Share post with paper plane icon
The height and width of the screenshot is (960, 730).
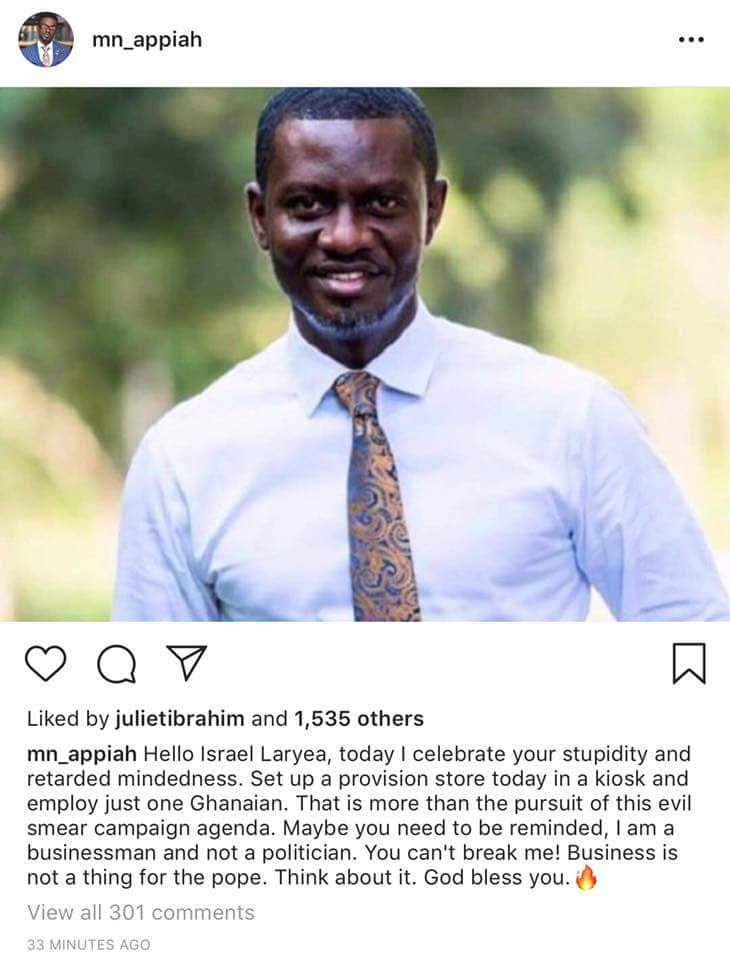(x=187, y=662)
